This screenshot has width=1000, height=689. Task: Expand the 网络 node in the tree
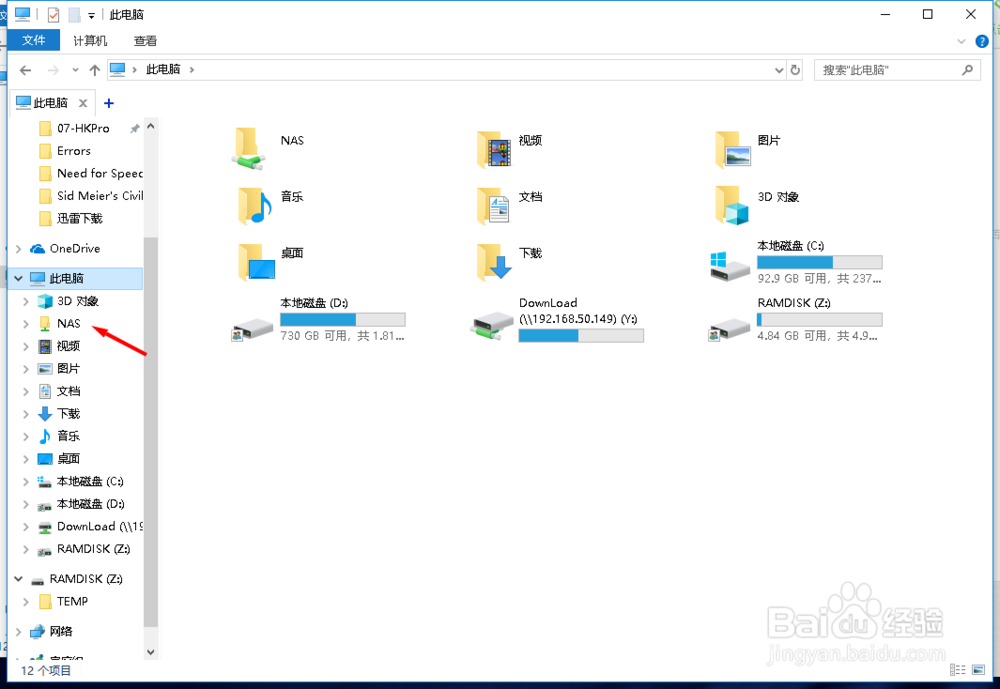pyautogui.click(x=18, y=632)
